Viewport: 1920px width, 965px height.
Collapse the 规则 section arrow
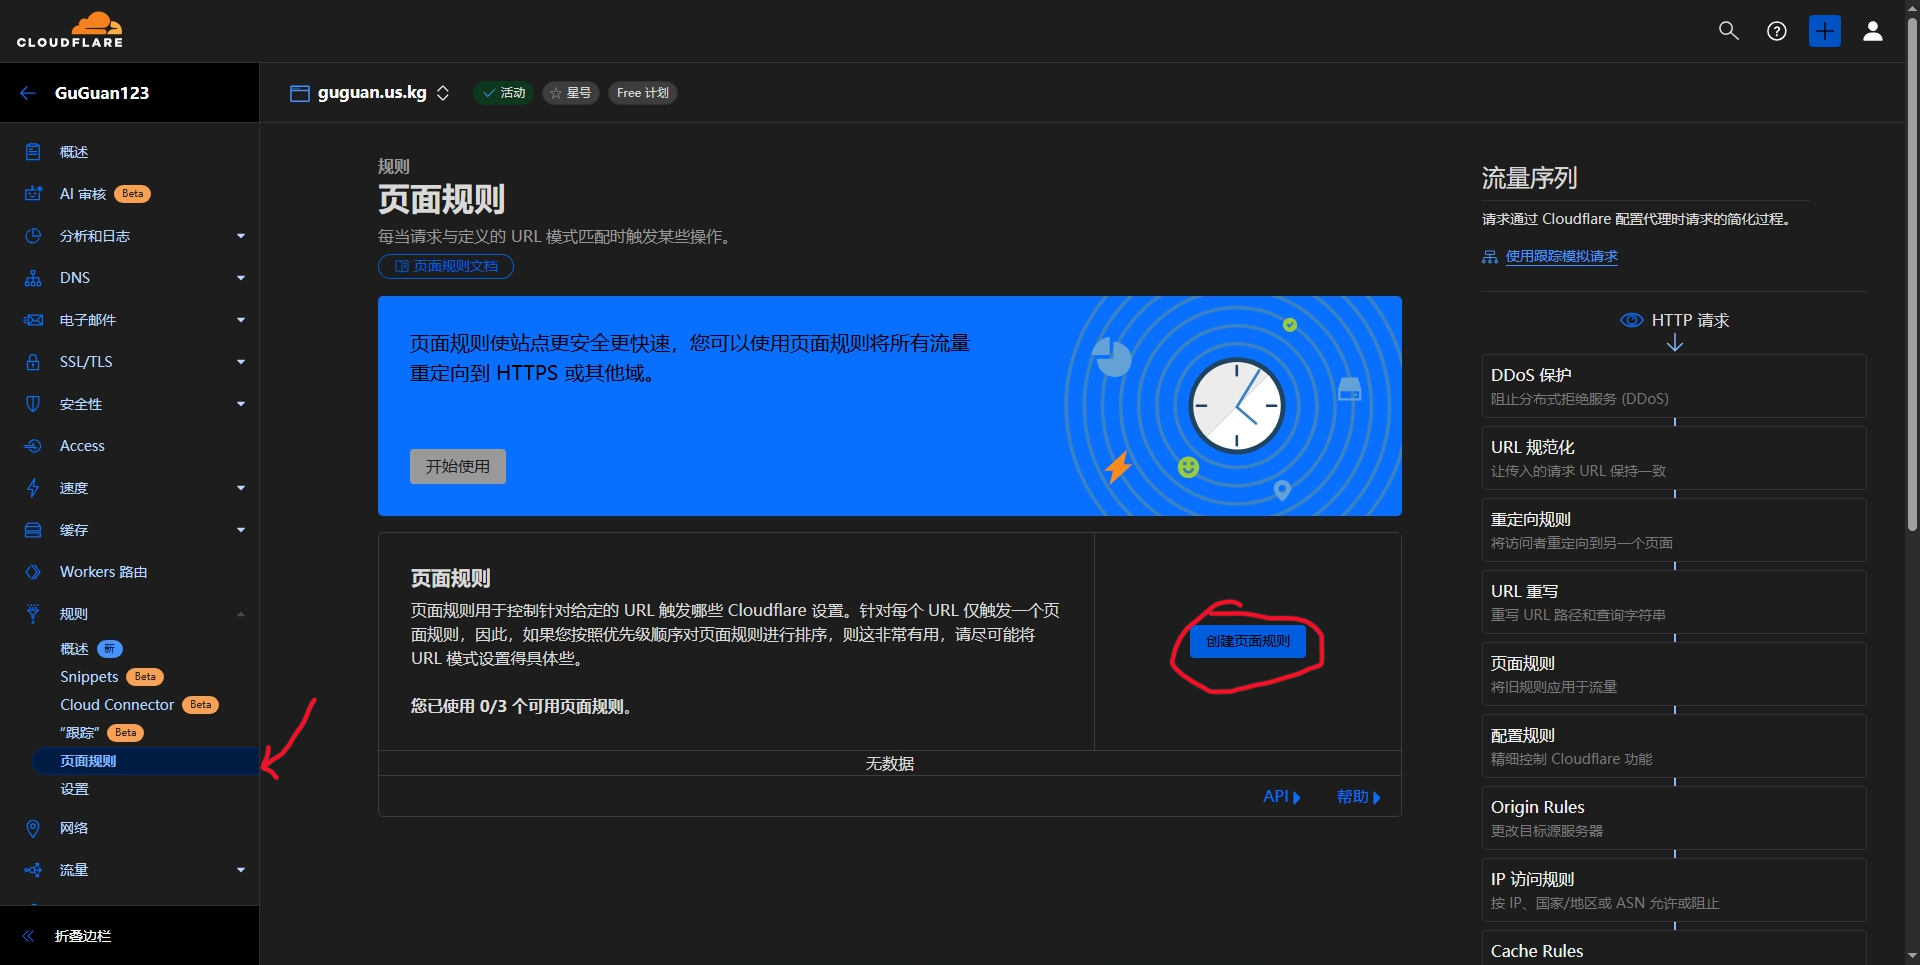point(240,614)
